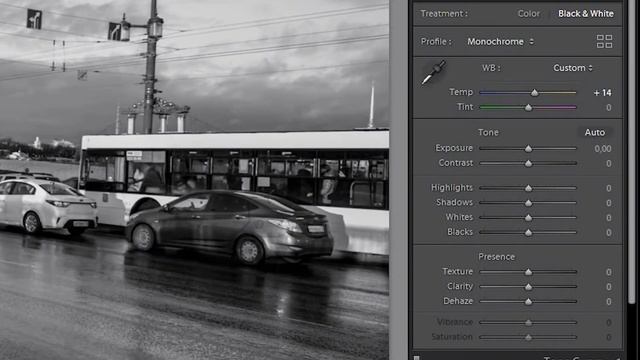Click the Temp label
This screenshot has height=360, width=640.
461,92
